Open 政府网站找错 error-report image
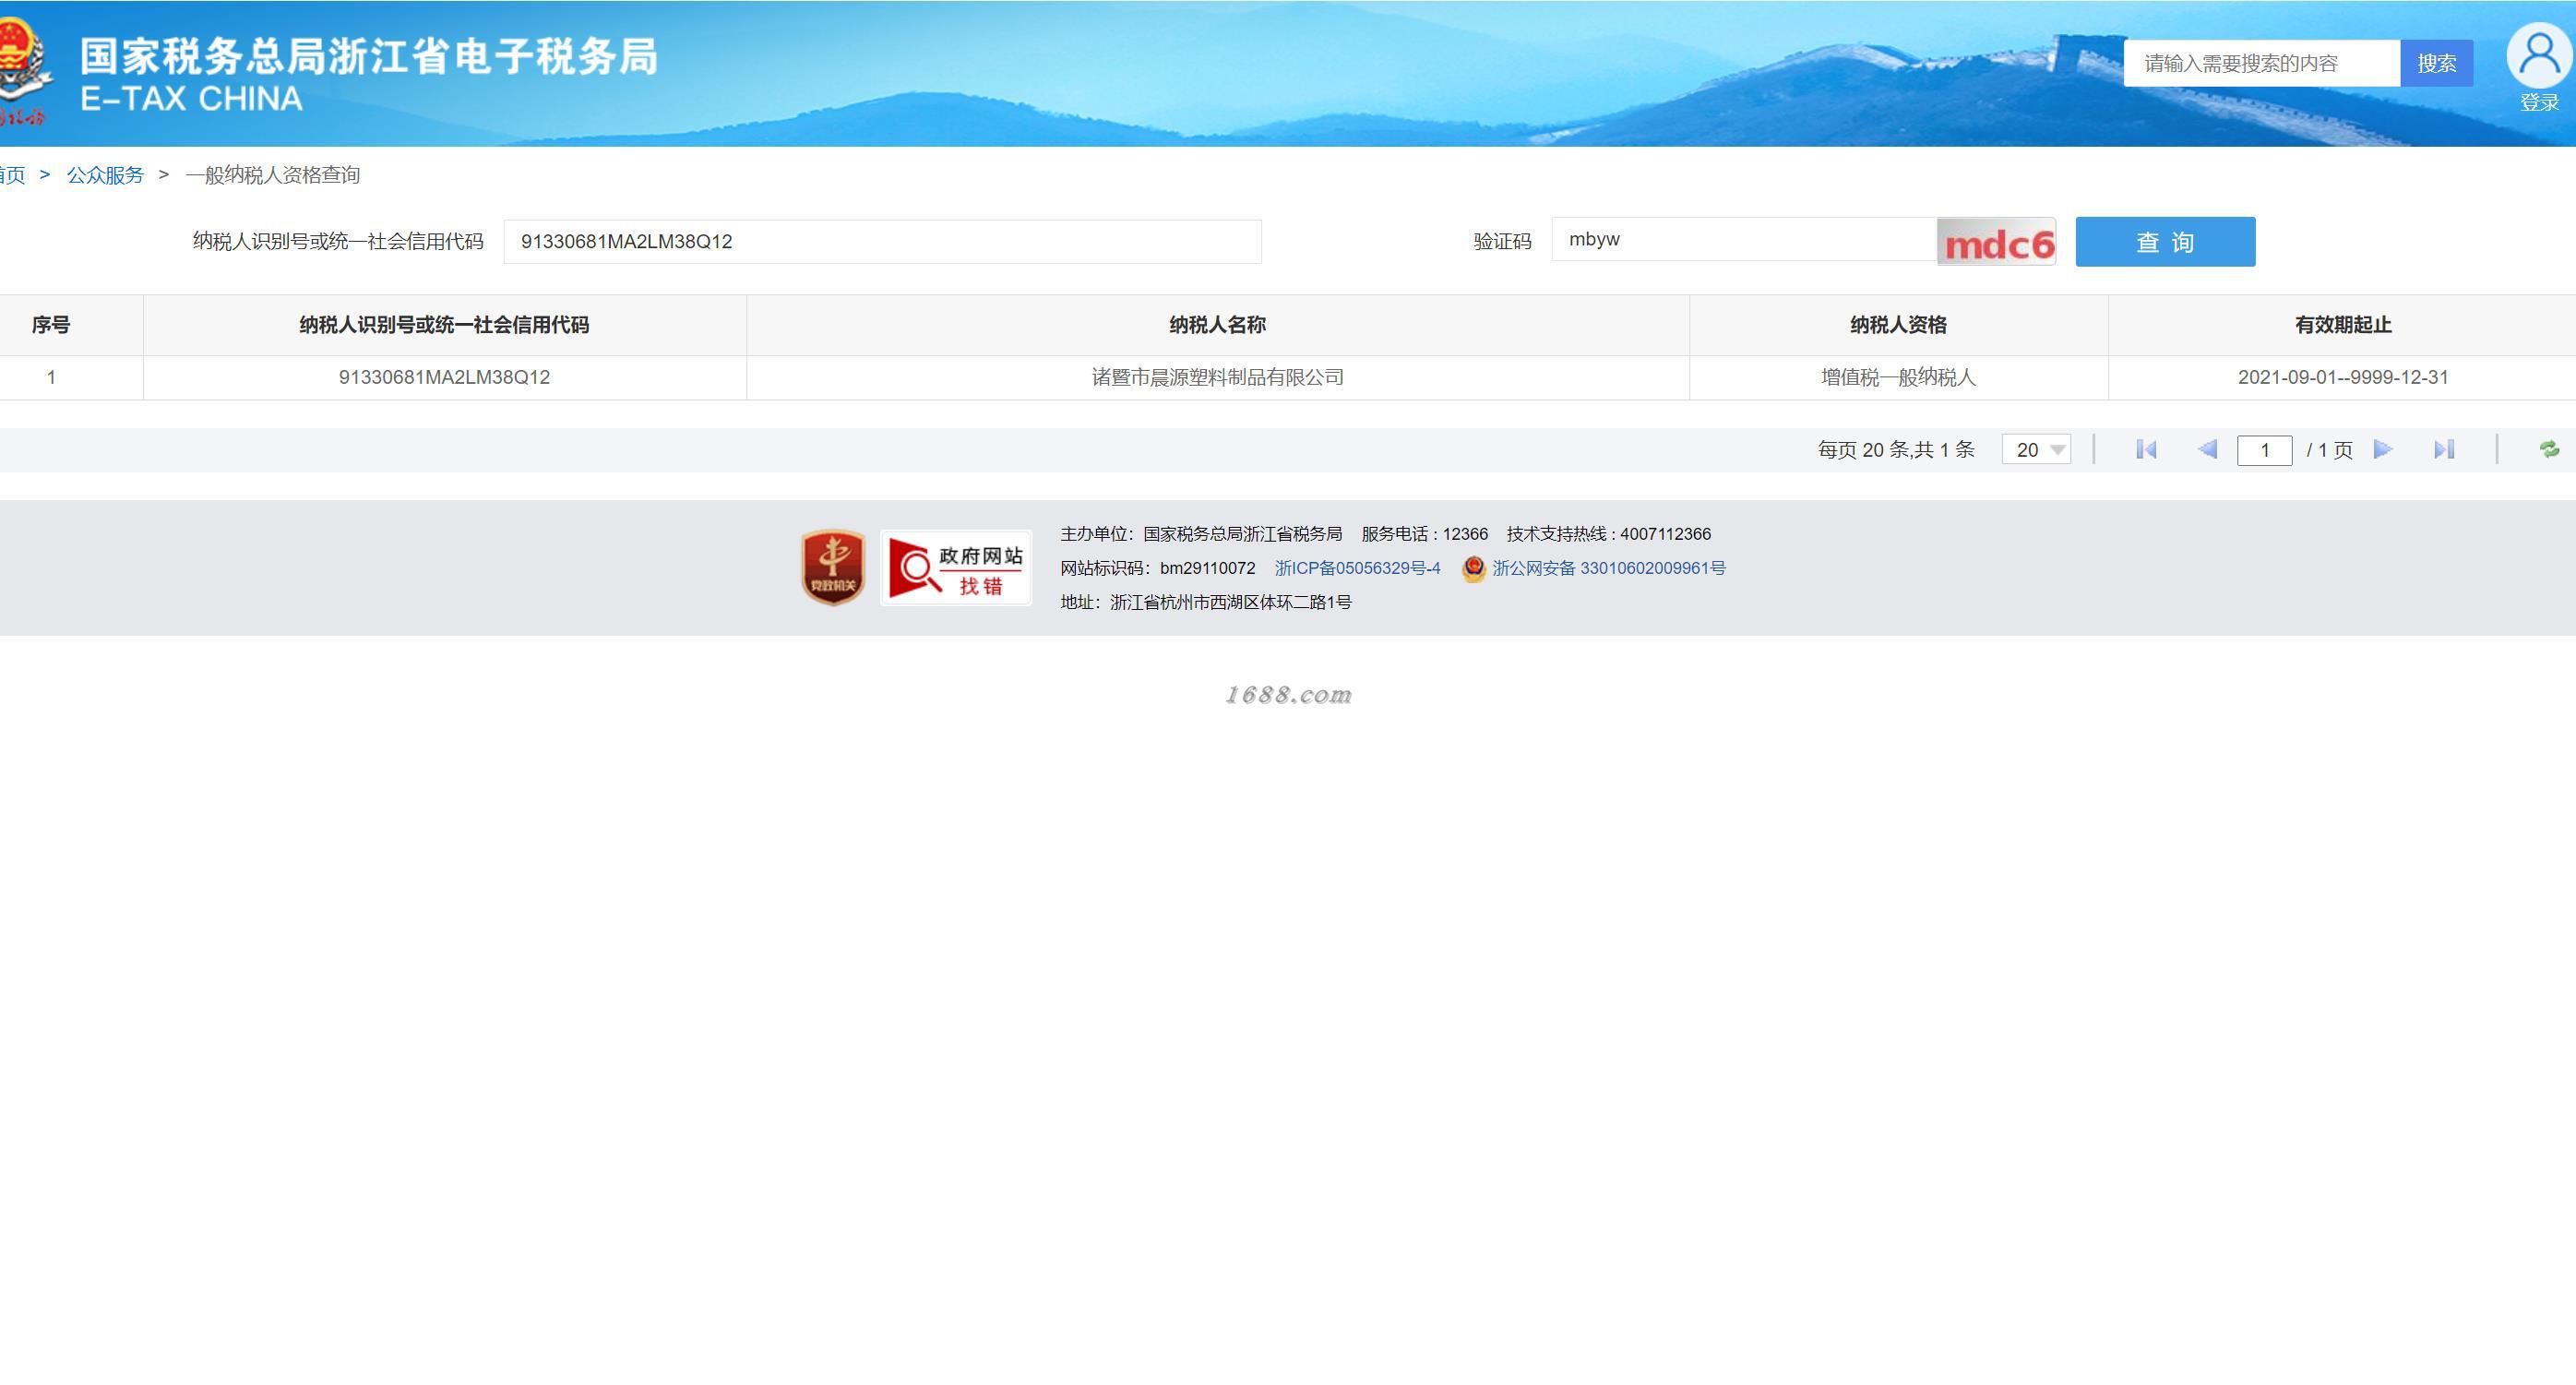This screenshot has width=2576, height=1385. pyautogui.click(x=955, y=568)
